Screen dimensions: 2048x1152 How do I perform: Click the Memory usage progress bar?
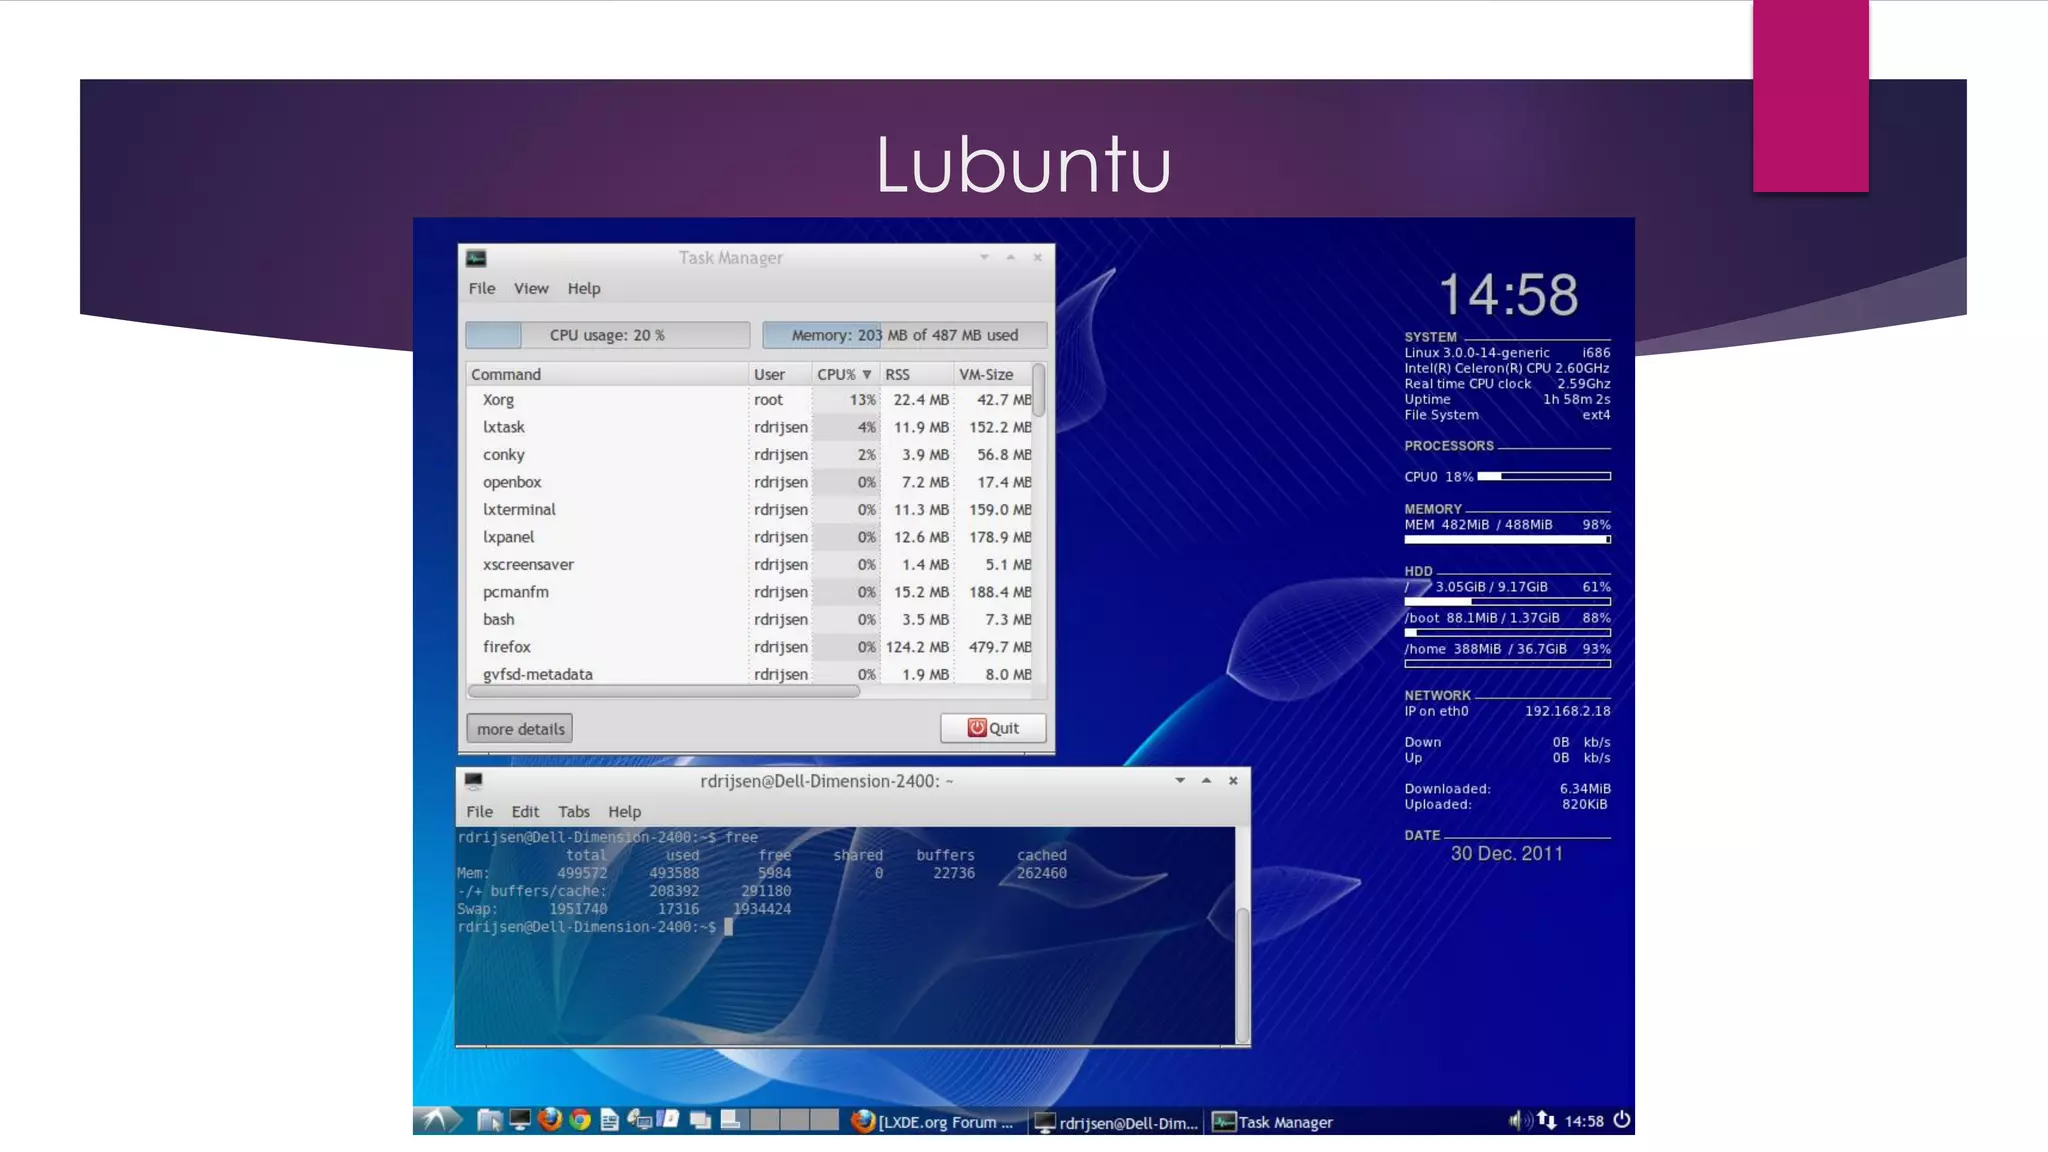coord(904,335)
